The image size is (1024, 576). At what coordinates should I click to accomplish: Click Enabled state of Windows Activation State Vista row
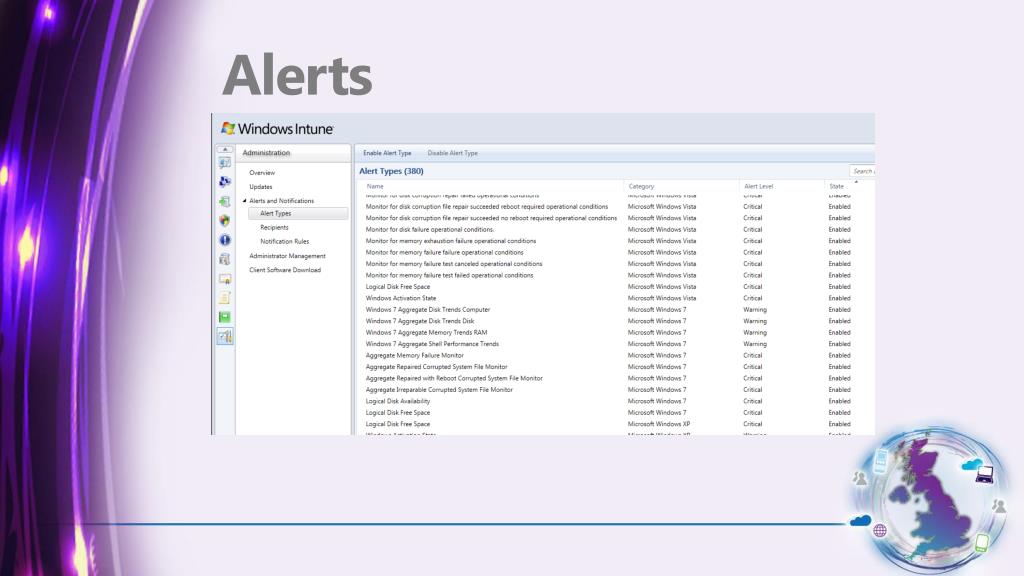[839, 298]
